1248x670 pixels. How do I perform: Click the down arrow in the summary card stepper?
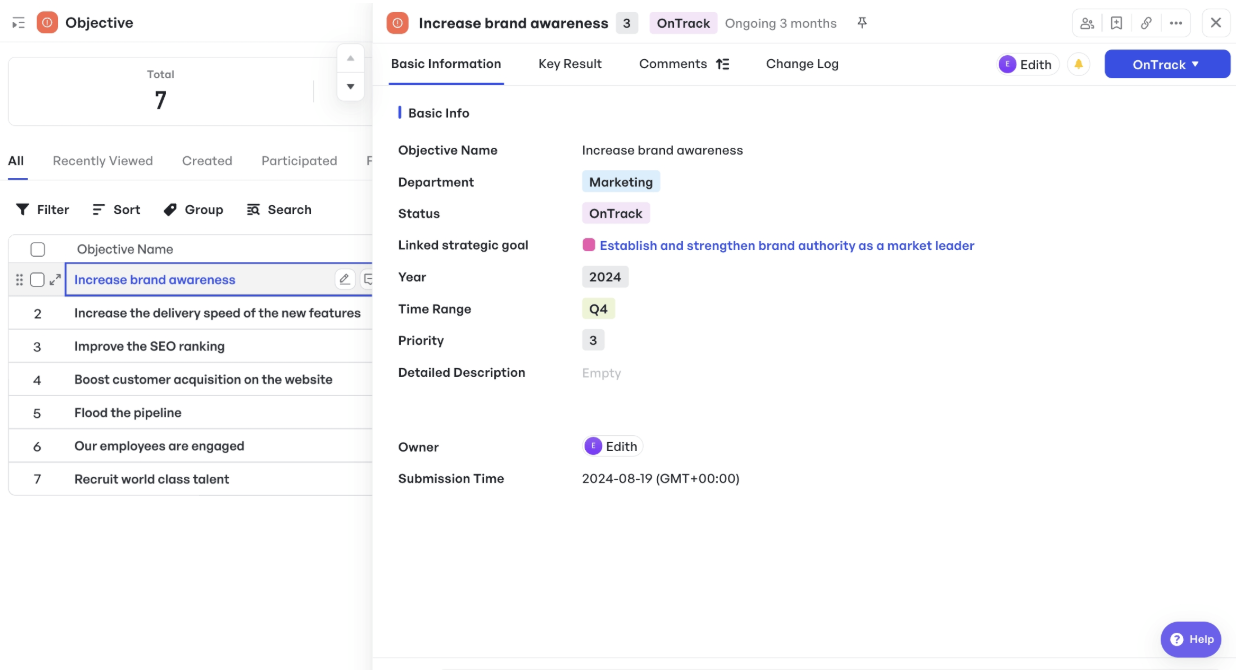(x=350, y=87)
